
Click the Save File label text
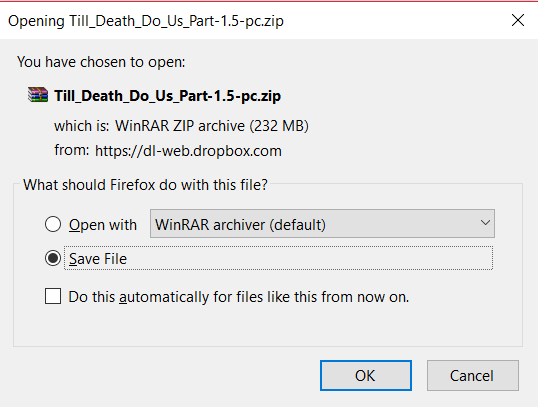click(98, 258)
